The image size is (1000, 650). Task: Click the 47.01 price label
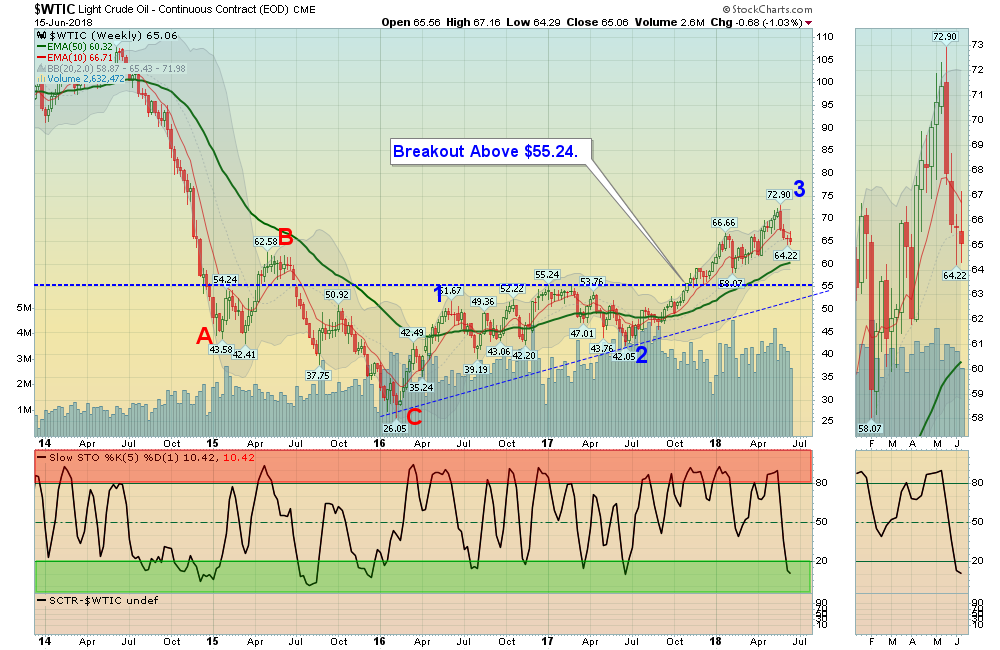pyautogui.click(x=582, y=334)
